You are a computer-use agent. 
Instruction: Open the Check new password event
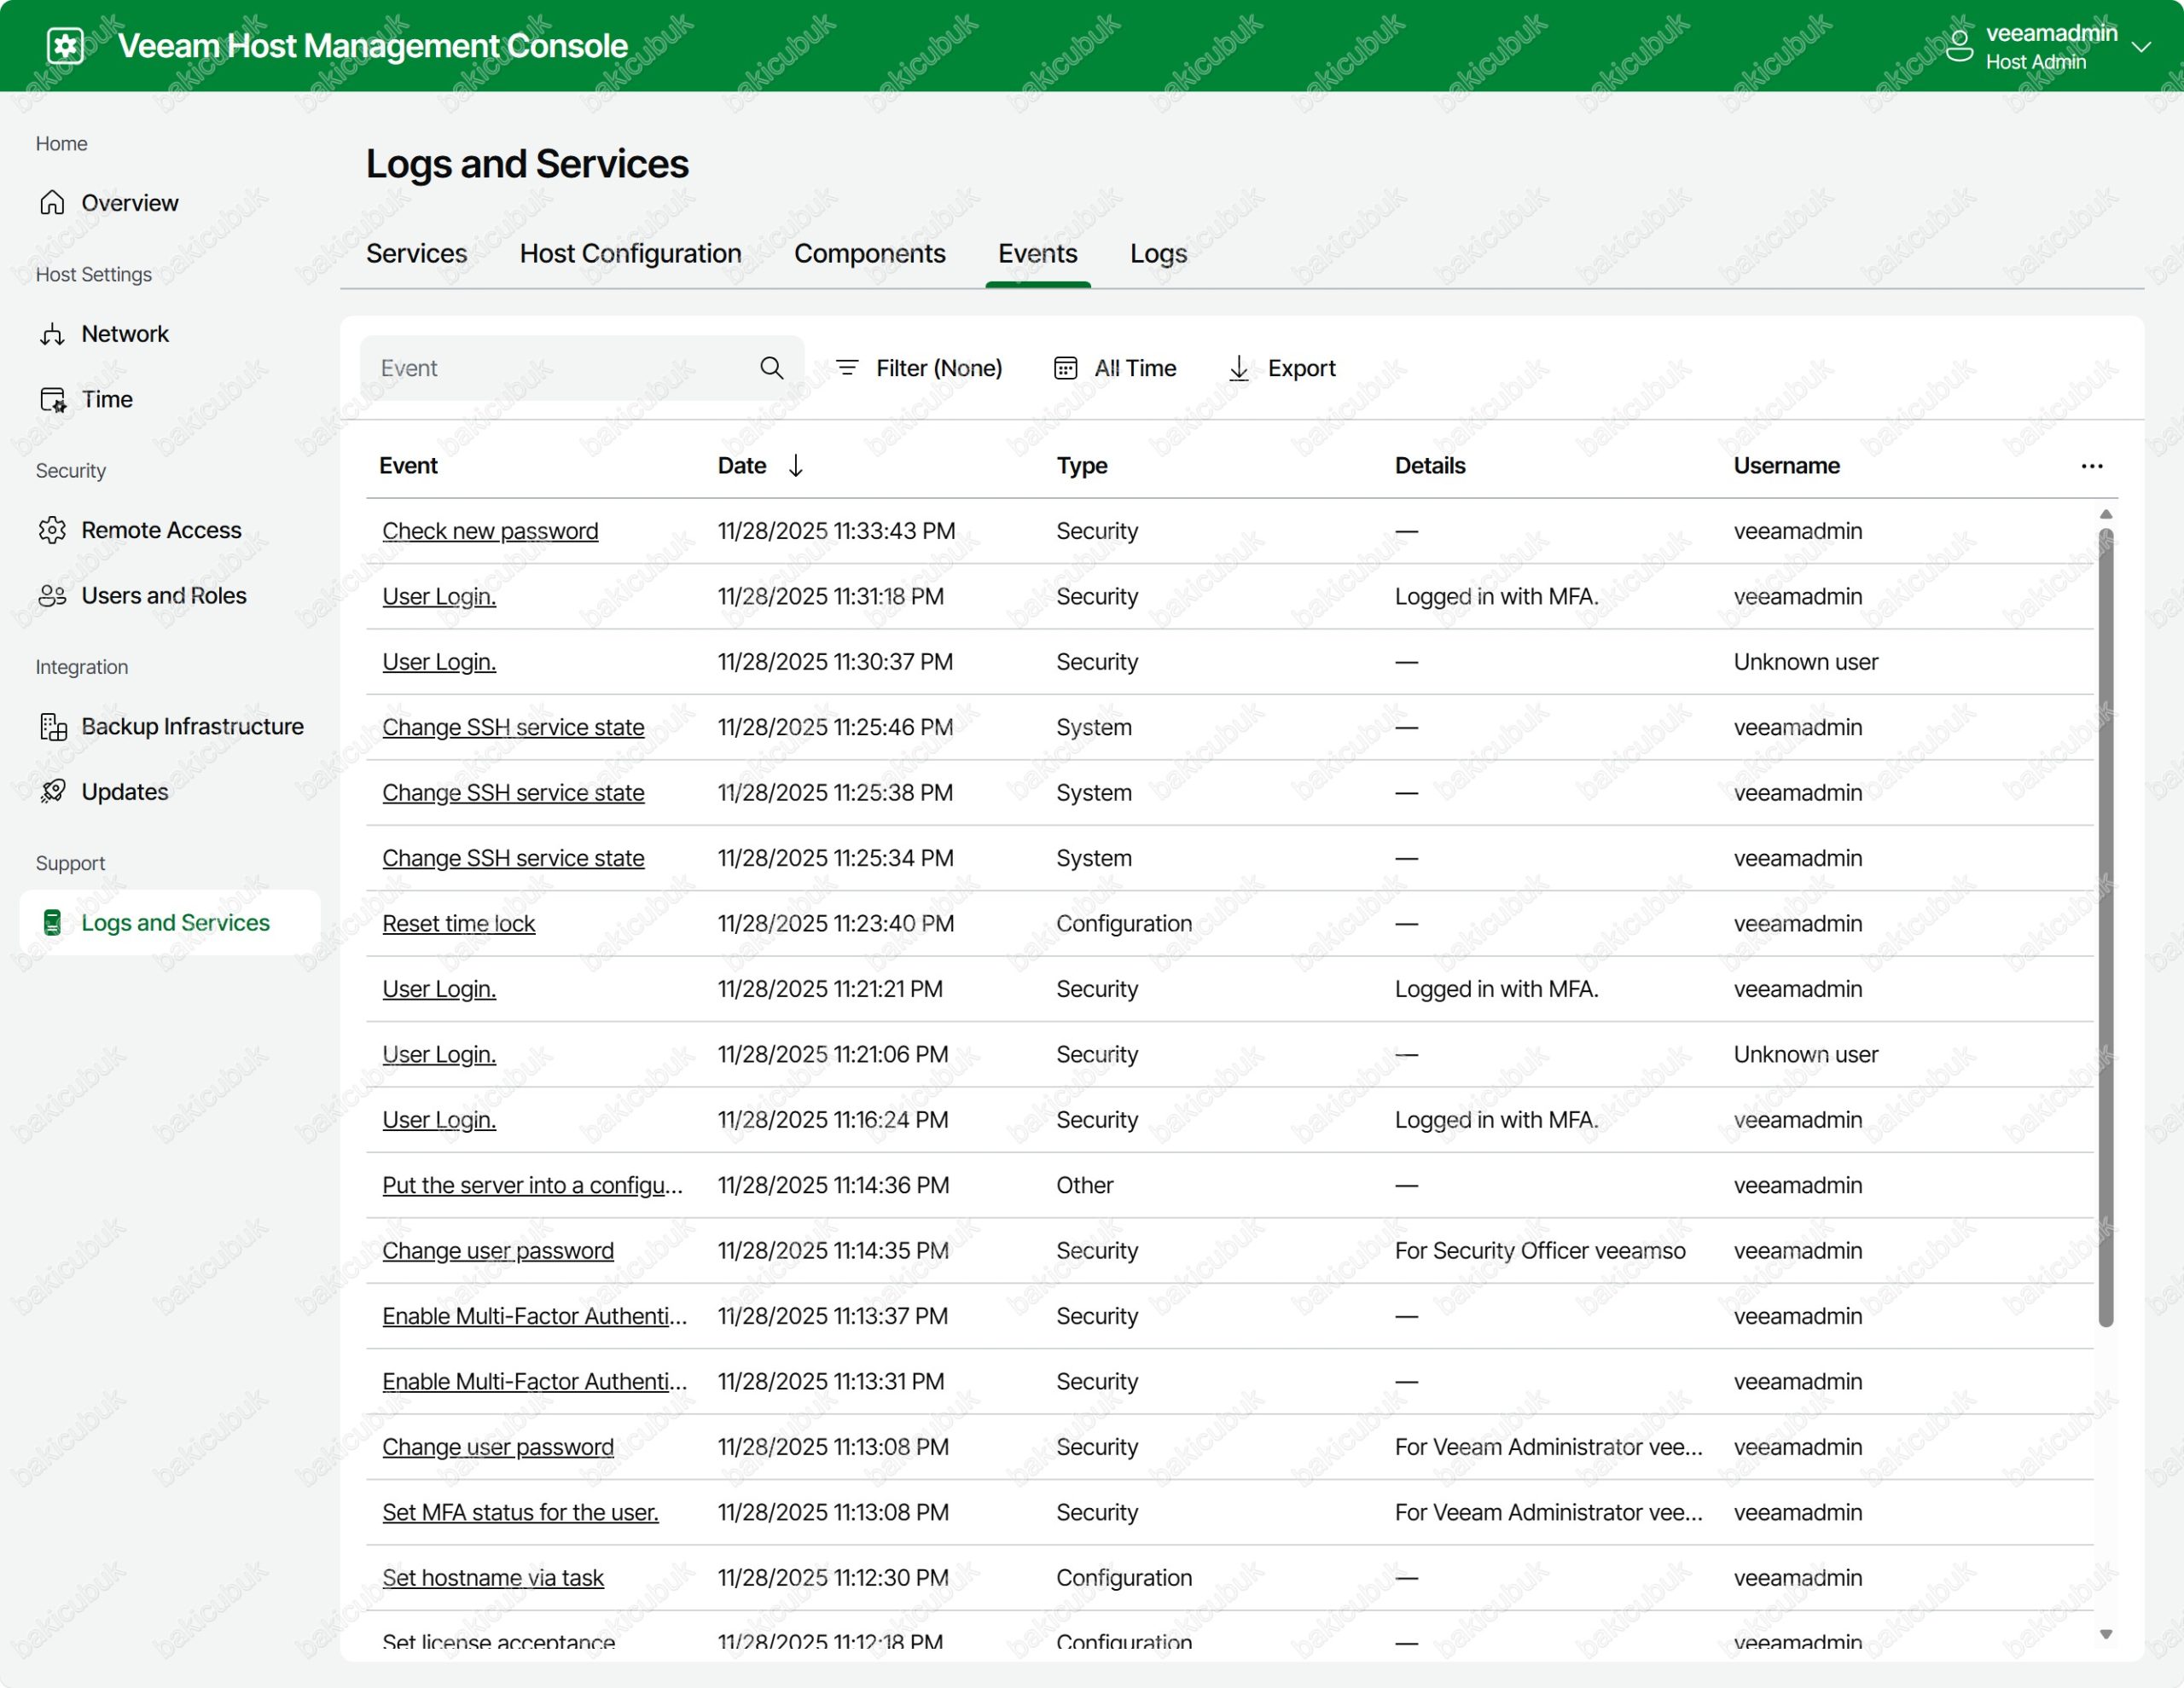coord(490,531)
